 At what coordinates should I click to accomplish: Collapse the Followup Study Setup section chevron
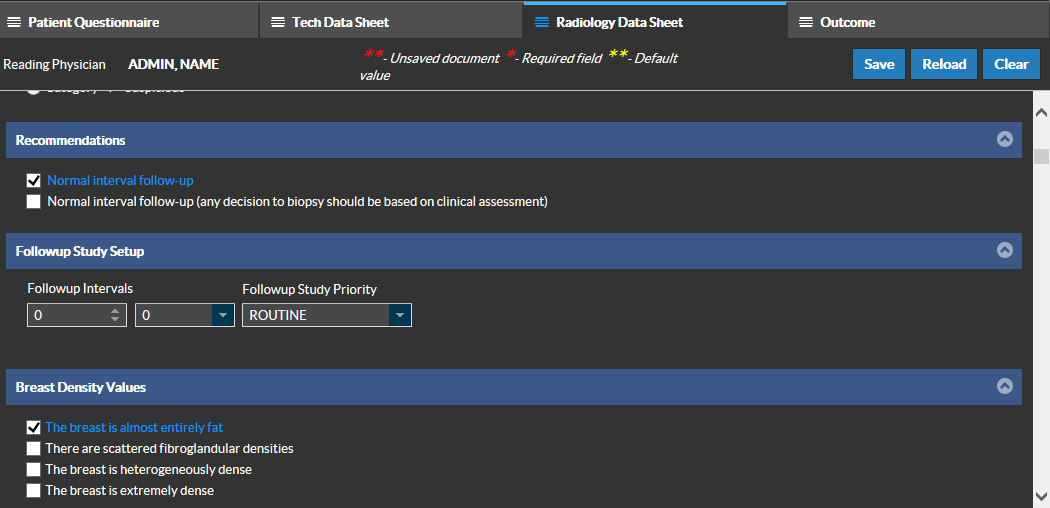1005,250
